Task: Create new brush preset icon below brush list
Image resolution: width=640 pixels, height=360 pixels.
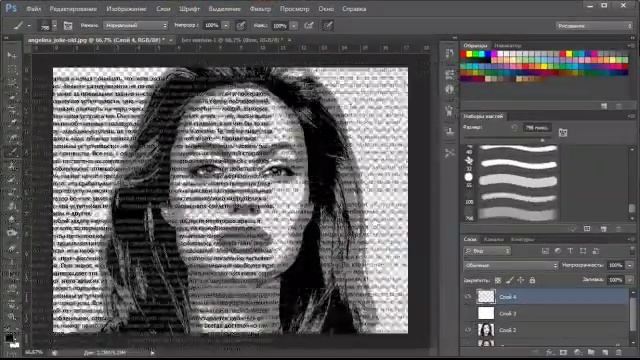Action: tap(603, 229)
